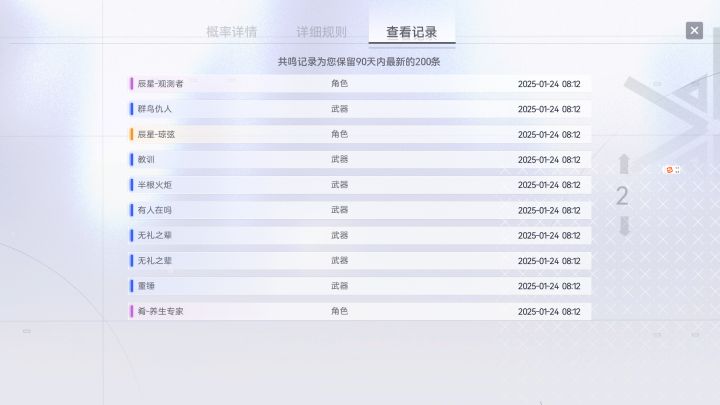Screen dimensions: 720x405
Task: Click the orange rarity bar of 辰星-琼弦
Action: pos(132,134)
